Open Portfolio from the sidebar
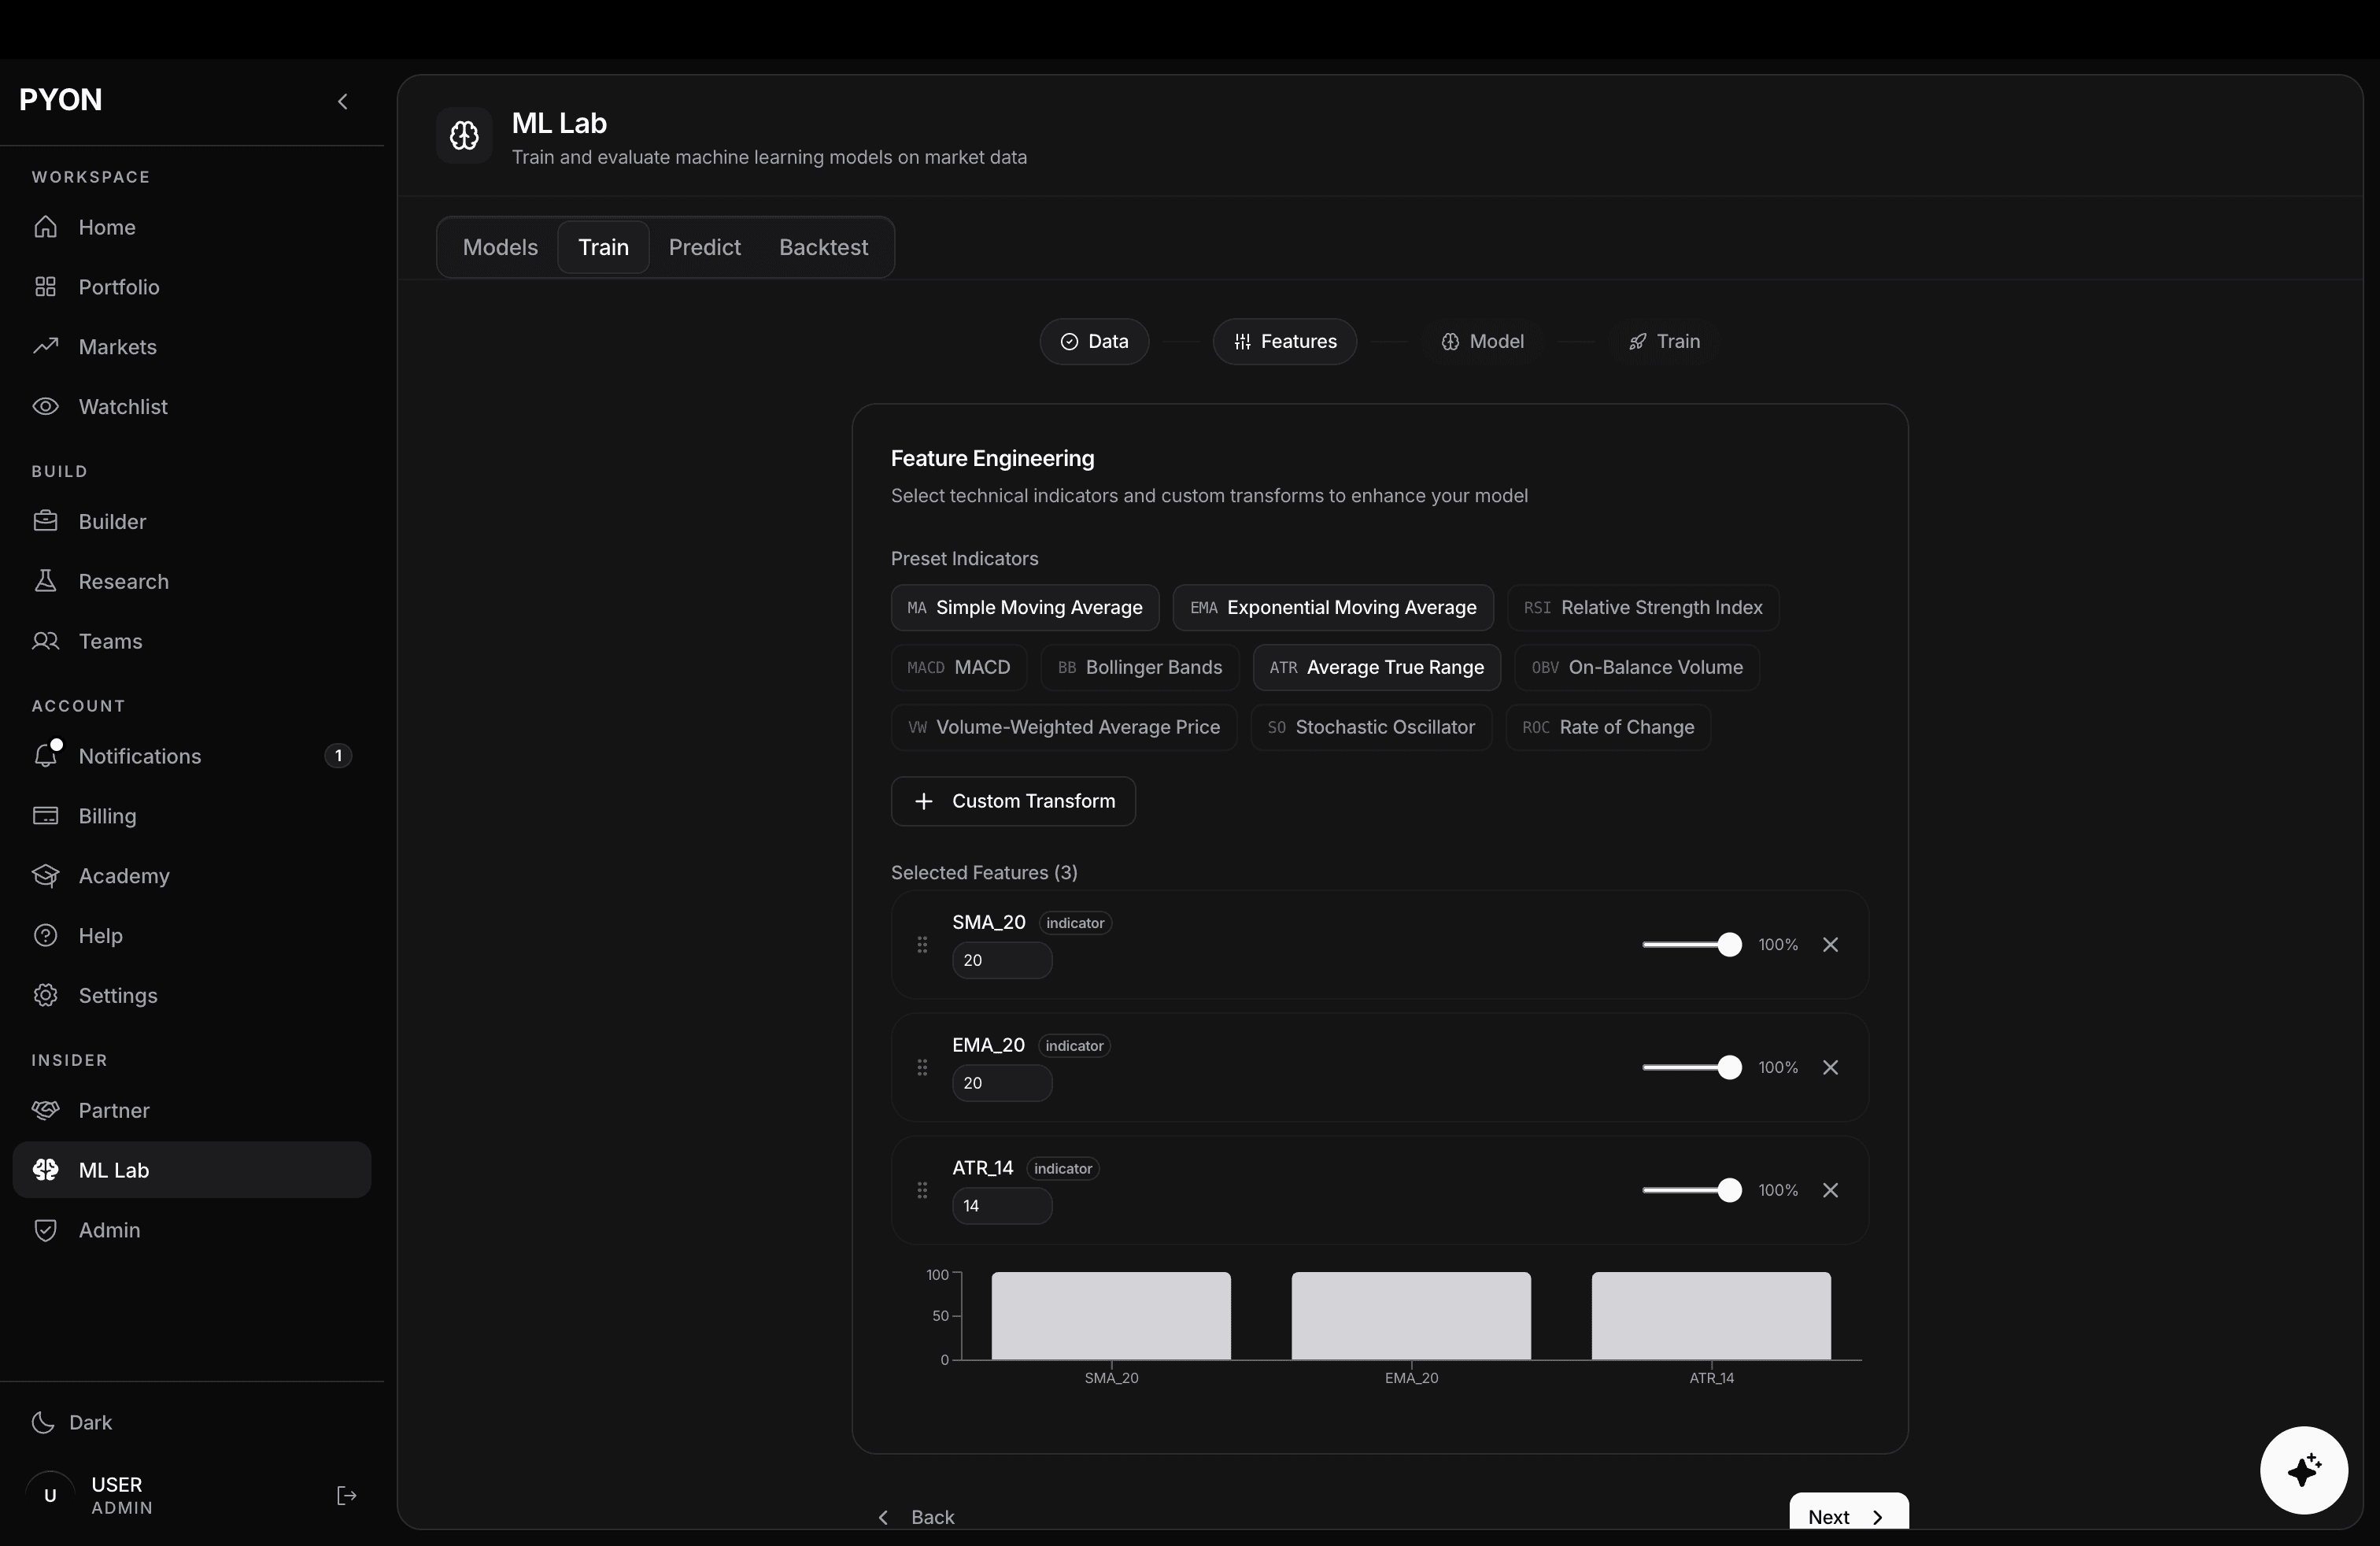This screenshot has width=2380, height=1546. pyautogui.click(x=192, y=287)
